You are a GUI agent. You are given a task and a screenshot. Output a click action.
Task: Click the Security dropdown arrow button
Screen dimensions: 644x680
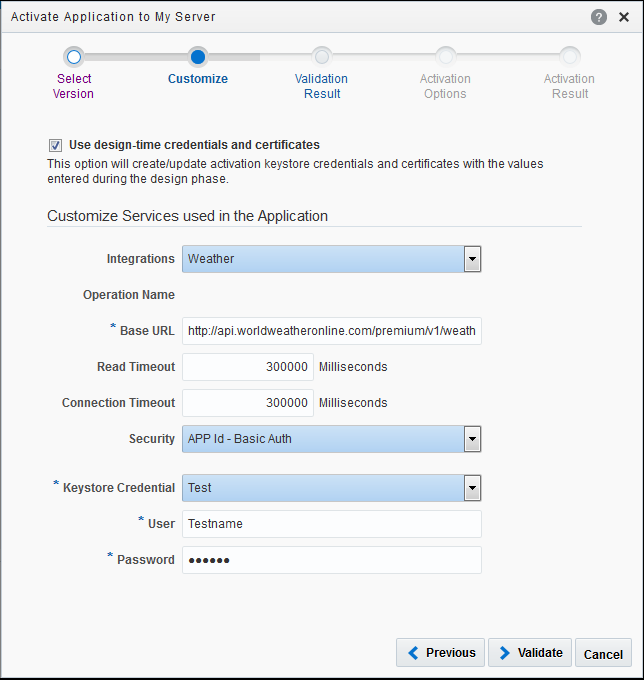472,439
